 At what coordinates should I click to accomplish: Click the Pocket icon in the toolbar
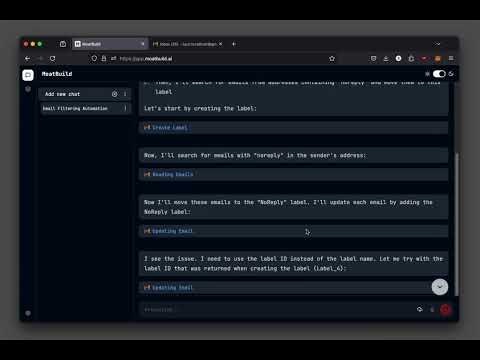point(373,59)
